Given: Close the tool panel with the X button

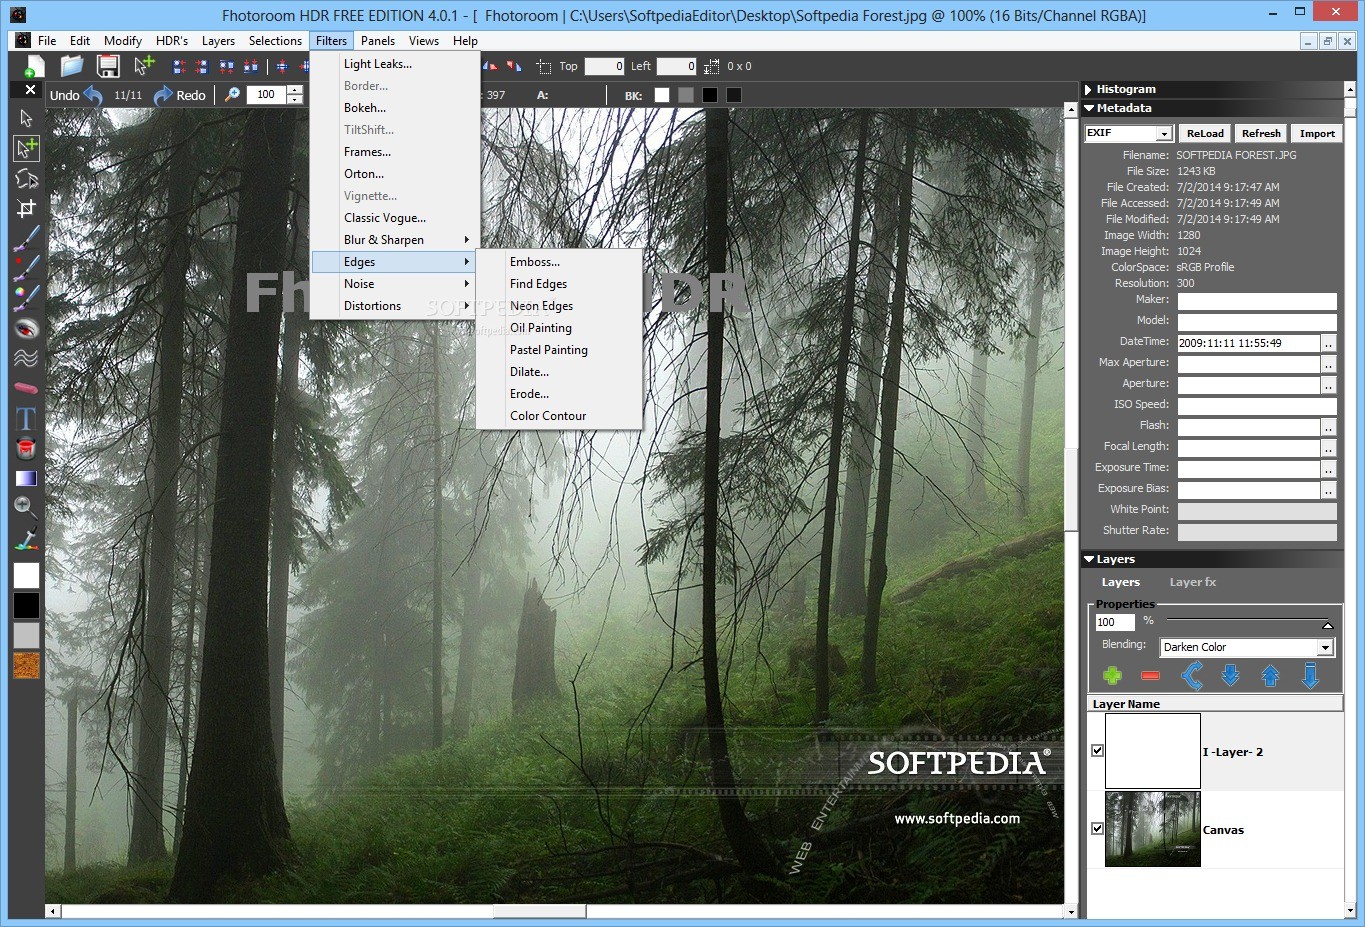Looking at the screenshot, I should pyautogui.click(x=30, y=90).
